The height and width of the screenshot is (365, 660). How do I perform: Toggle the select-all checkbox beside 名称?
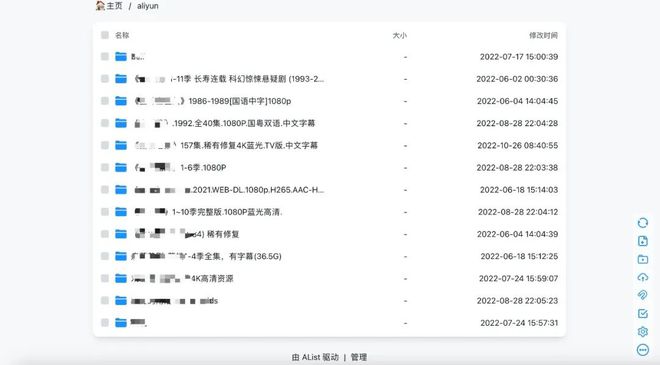(105, 35)
